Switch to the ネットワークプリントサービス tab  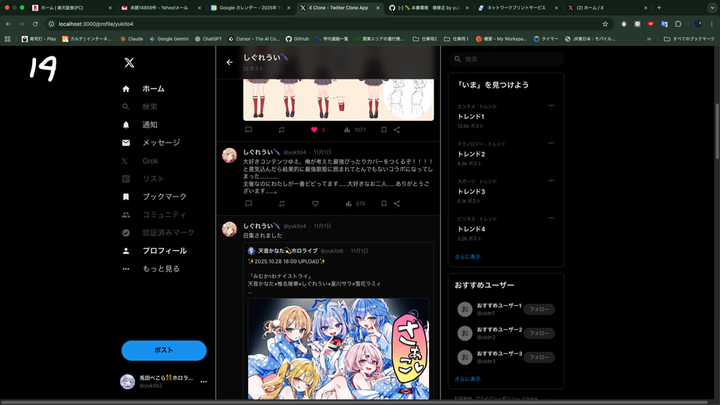click(518, 8)
